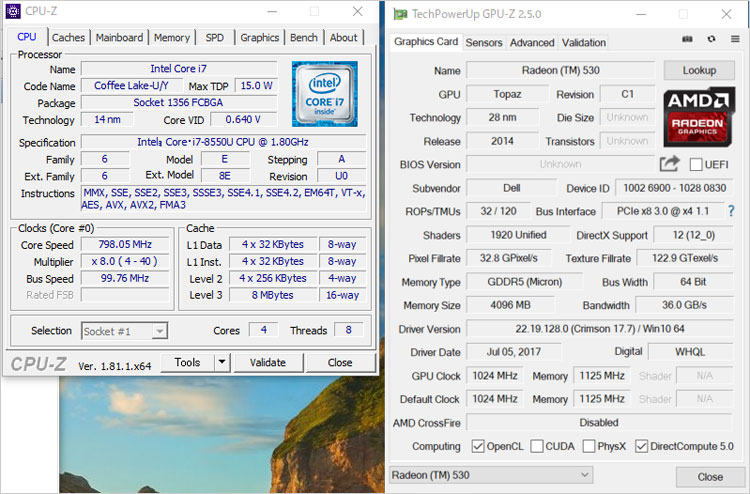The image size is (750, 494).
Task: Click the Specification field with i7-8550U
Action: pos(223,142)
